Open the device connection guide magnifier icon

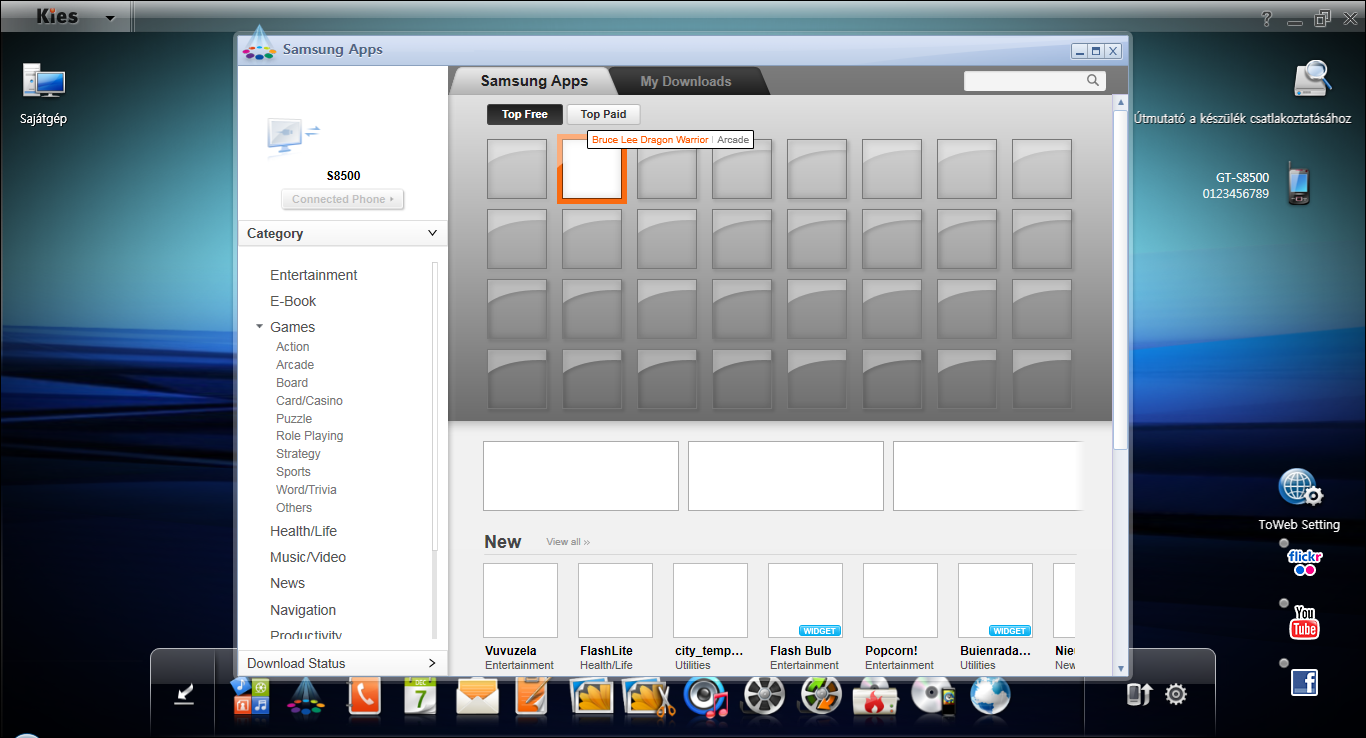coord(1312,80)
